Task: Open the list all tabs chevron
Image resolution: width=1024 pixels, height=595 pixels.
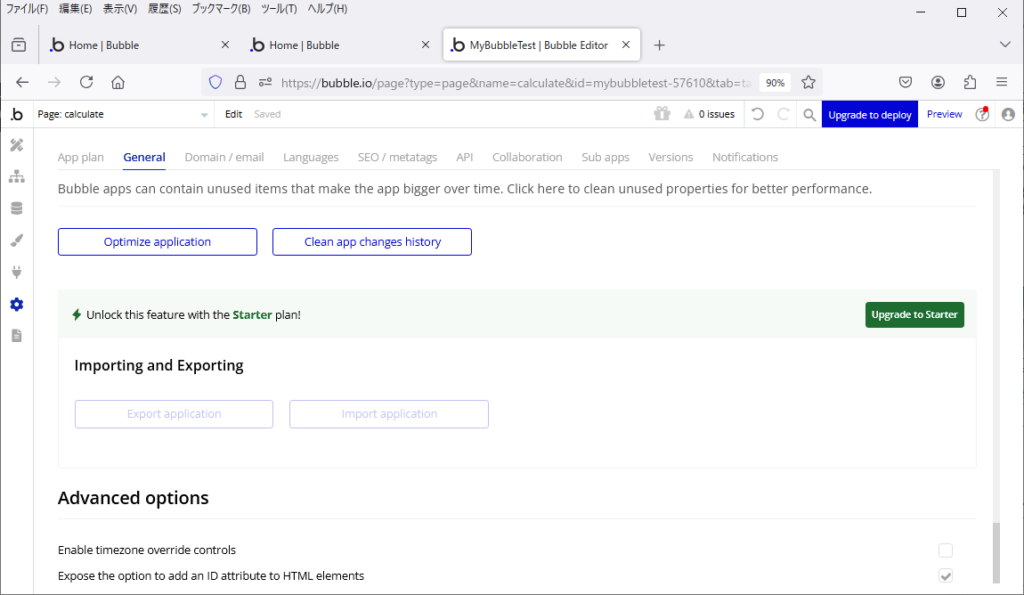Action: click(1005, 44)
